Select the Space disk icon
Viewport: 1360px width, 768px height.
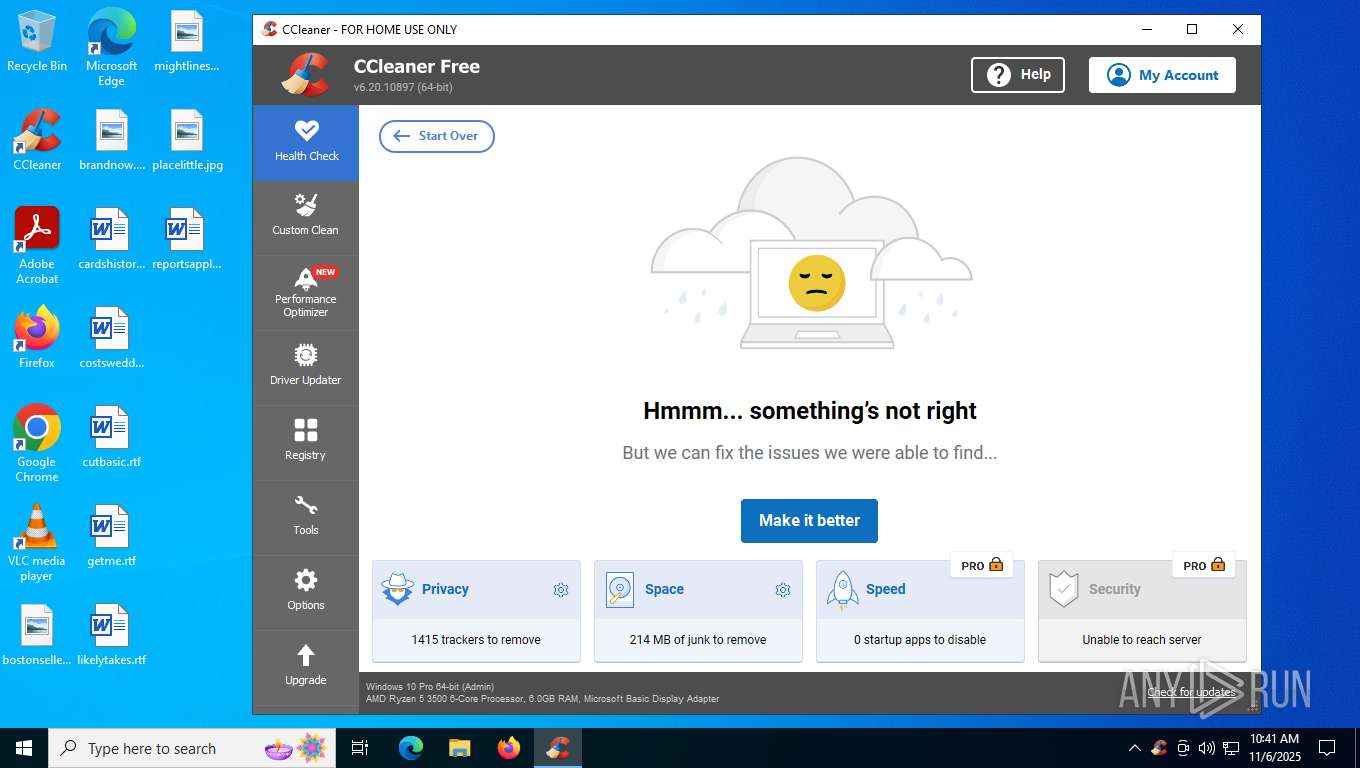[x=620, y=590]
